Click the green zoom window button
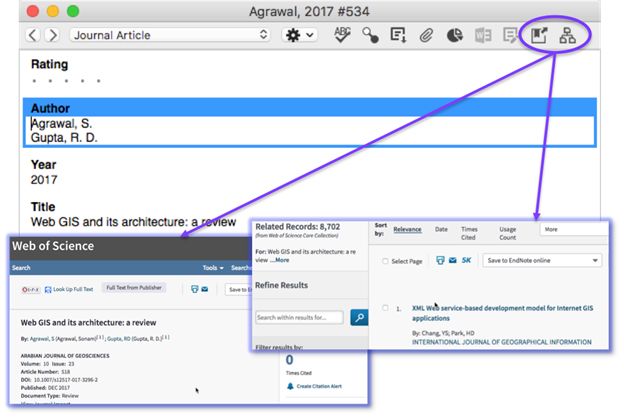Viewport: 624px width, 419px height. click(x=73, y=11)
